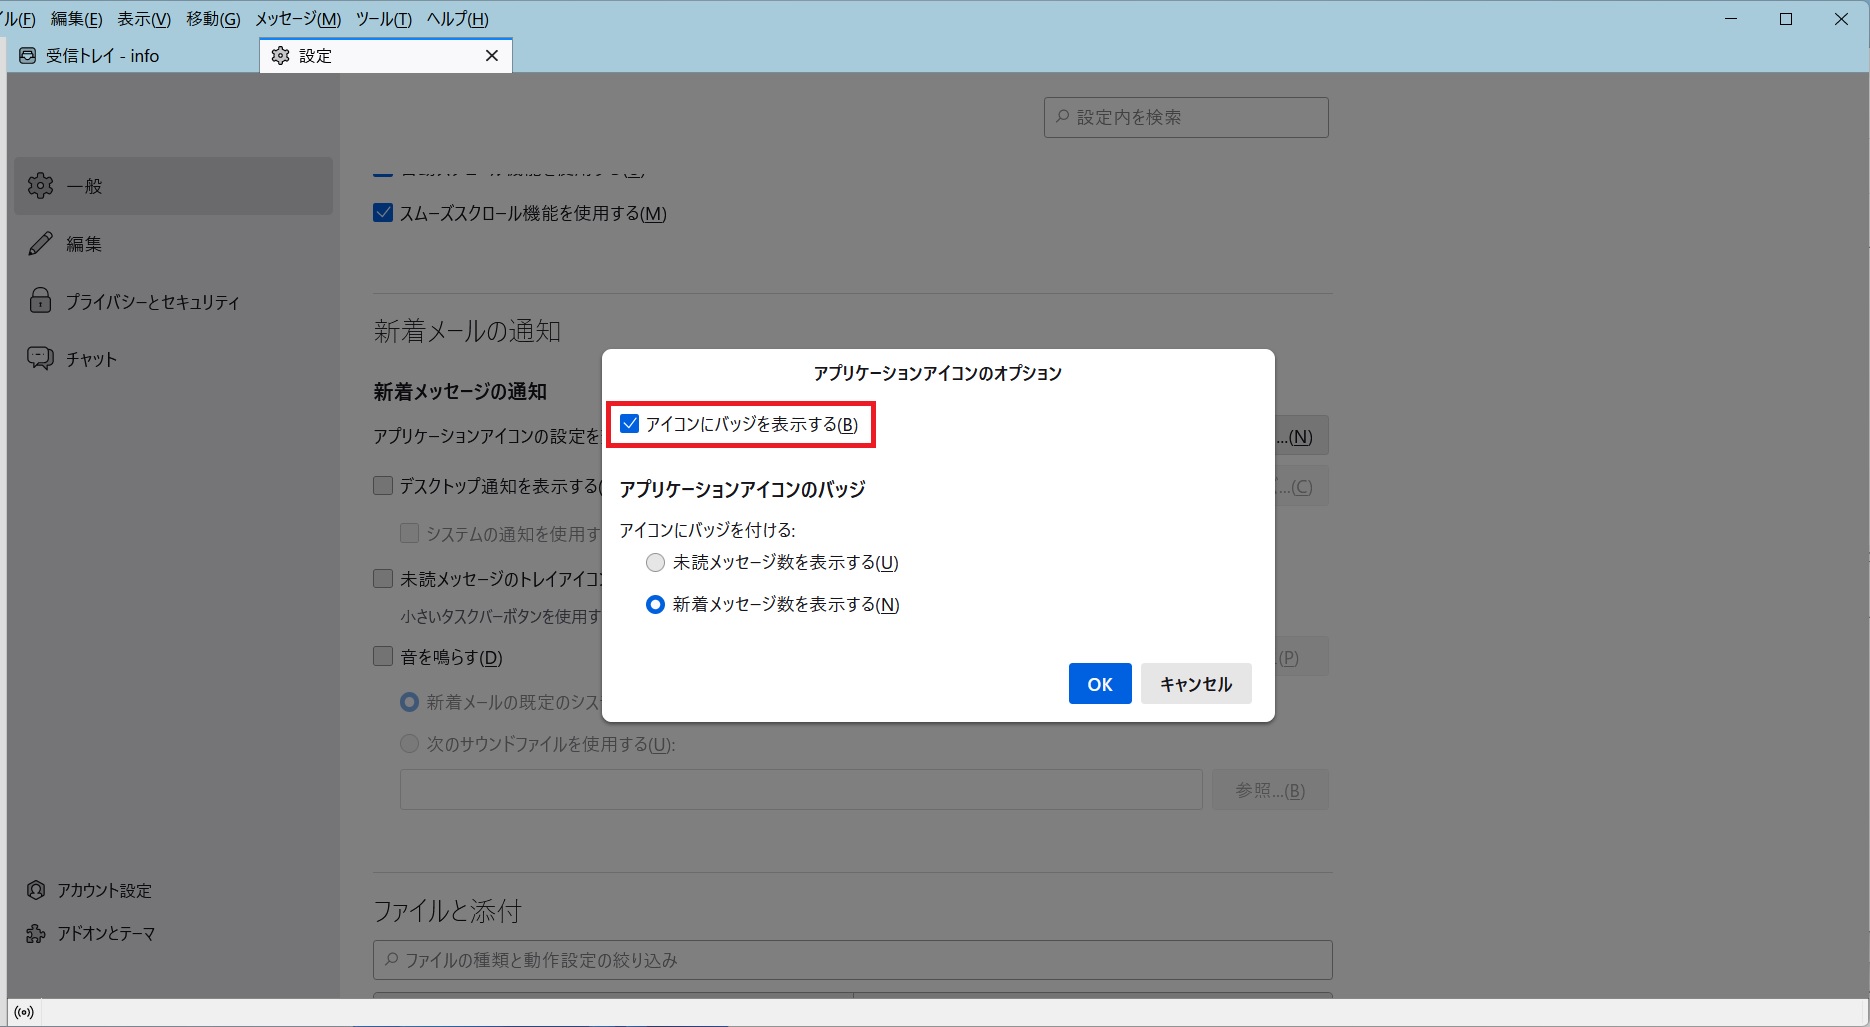Open the 表示 menu
This screenshot has height=1027, width=1870.
[x=144, y=19]
